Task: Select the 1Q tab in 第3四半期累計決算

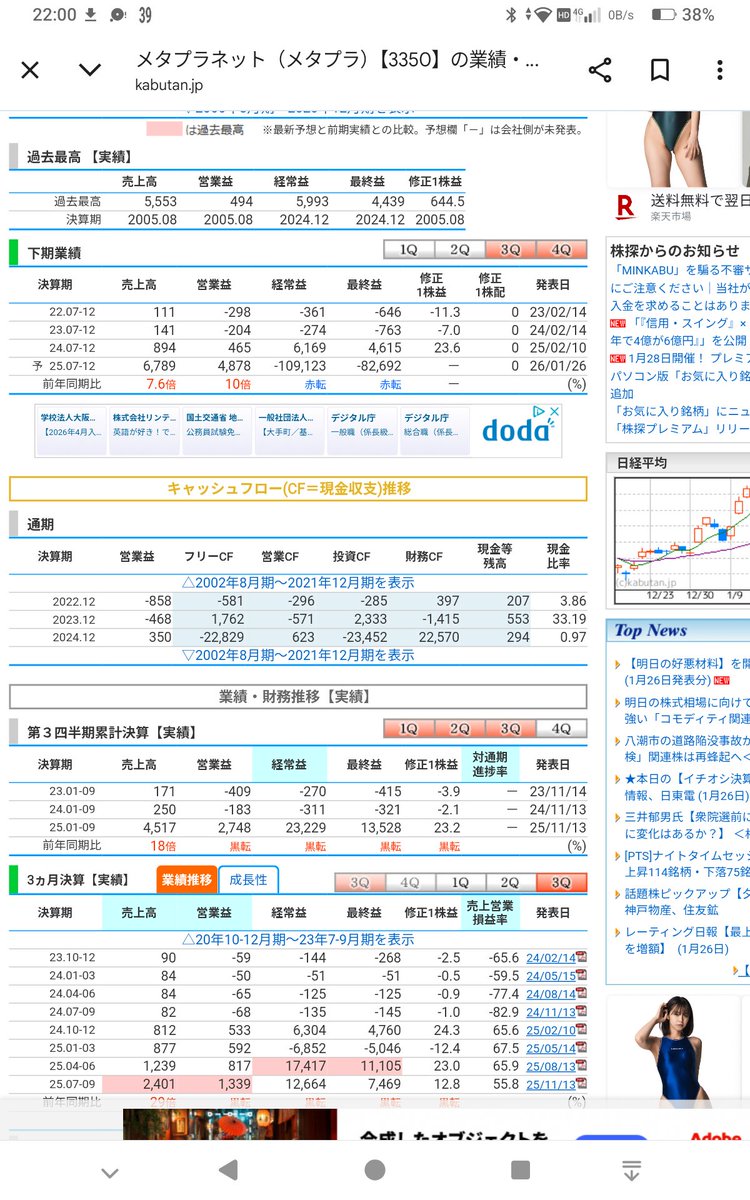Action: [x=409, y=729]
